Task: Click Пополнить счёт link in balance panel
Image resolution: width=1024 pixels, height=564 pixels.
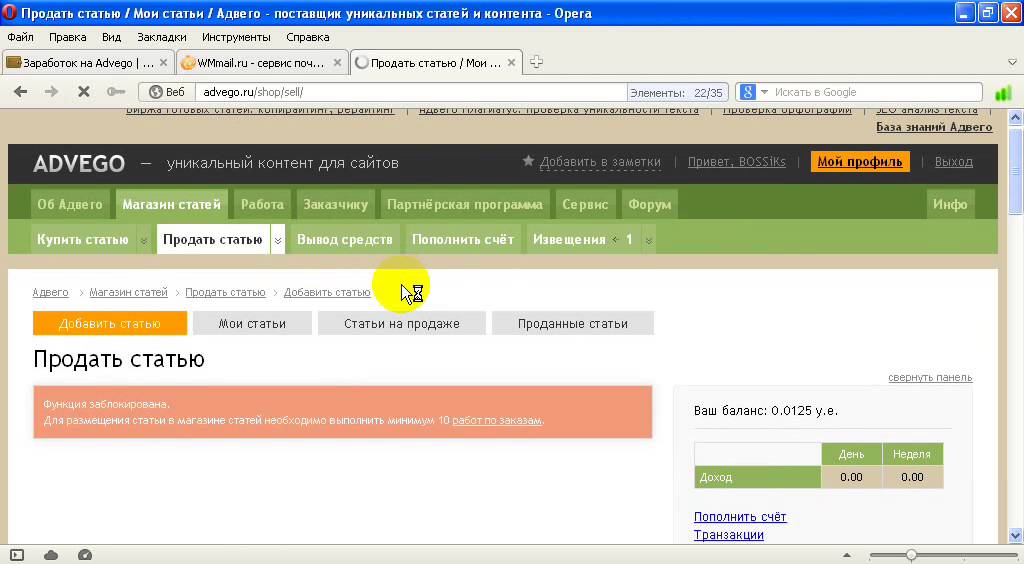Action: [x=740, y=516]
